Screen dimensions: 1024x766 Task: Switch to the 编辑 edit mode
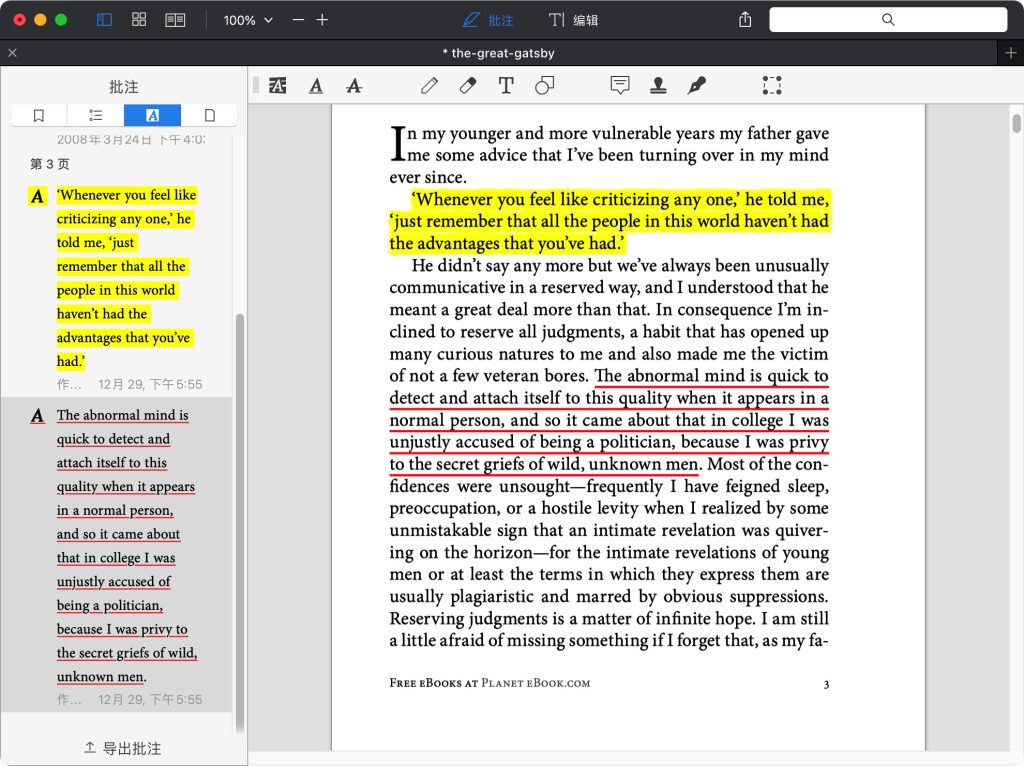point(573,20)
